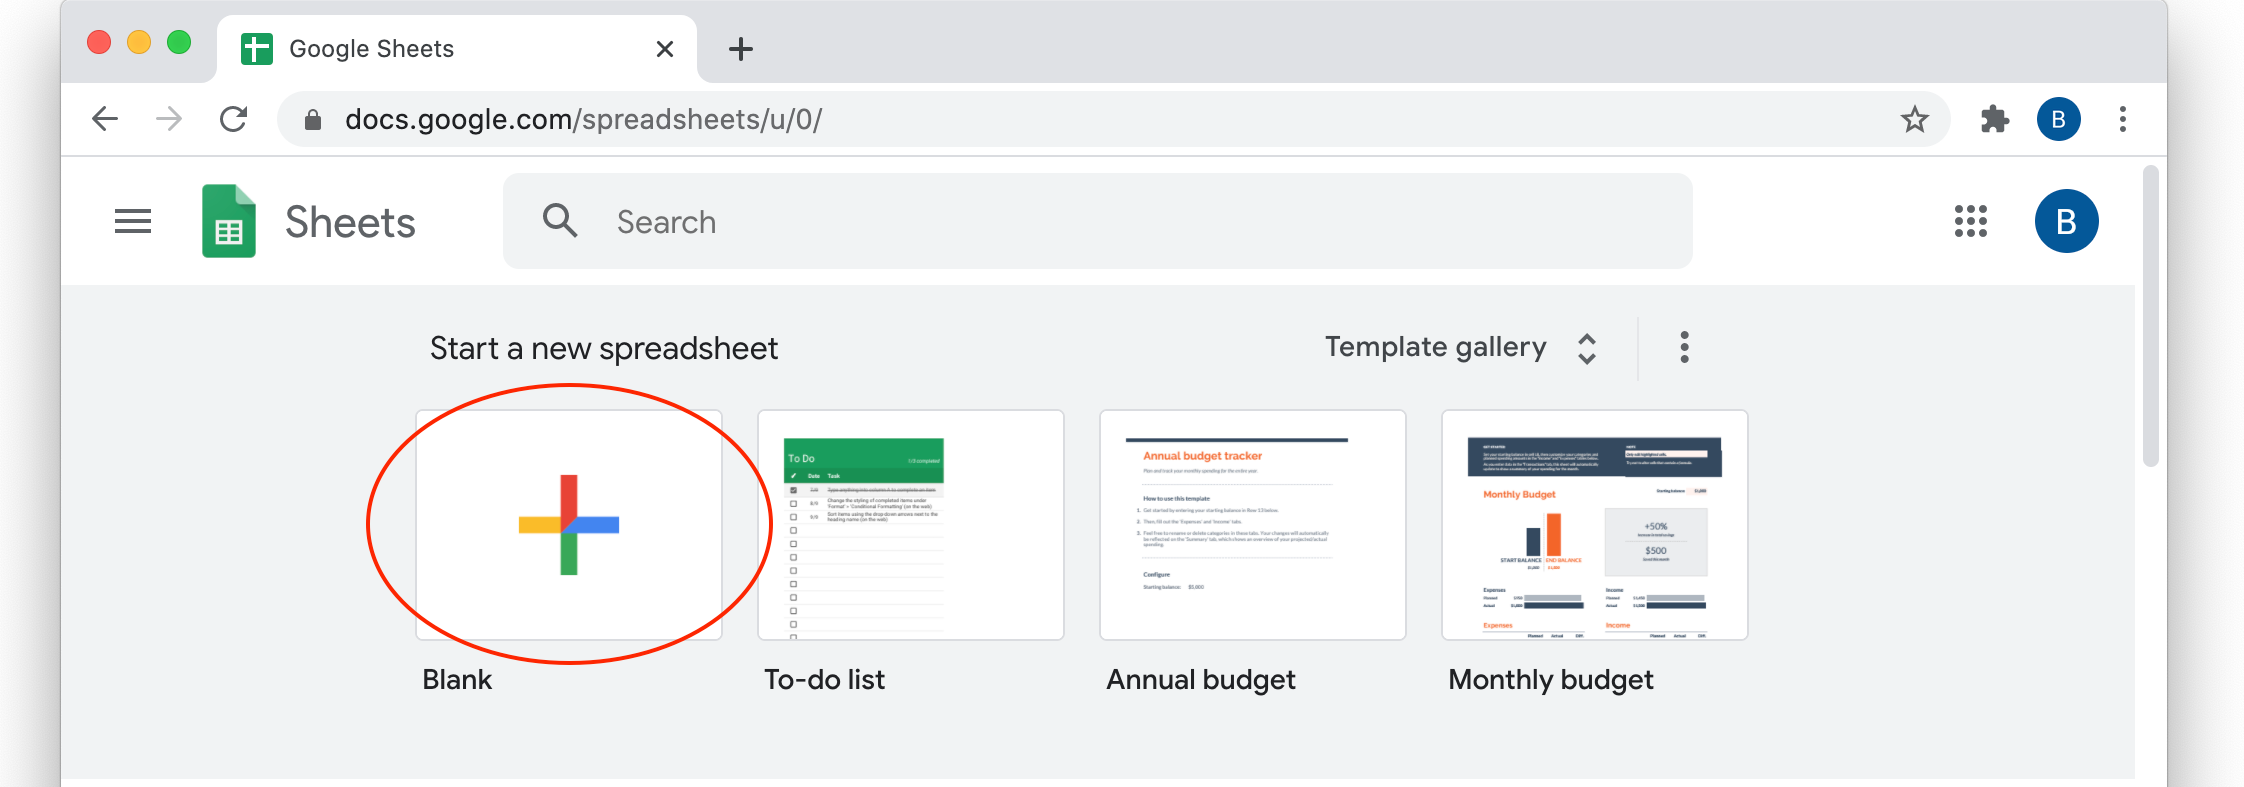Open the Chrome profile B avatar

click(x=2059, y=119)
